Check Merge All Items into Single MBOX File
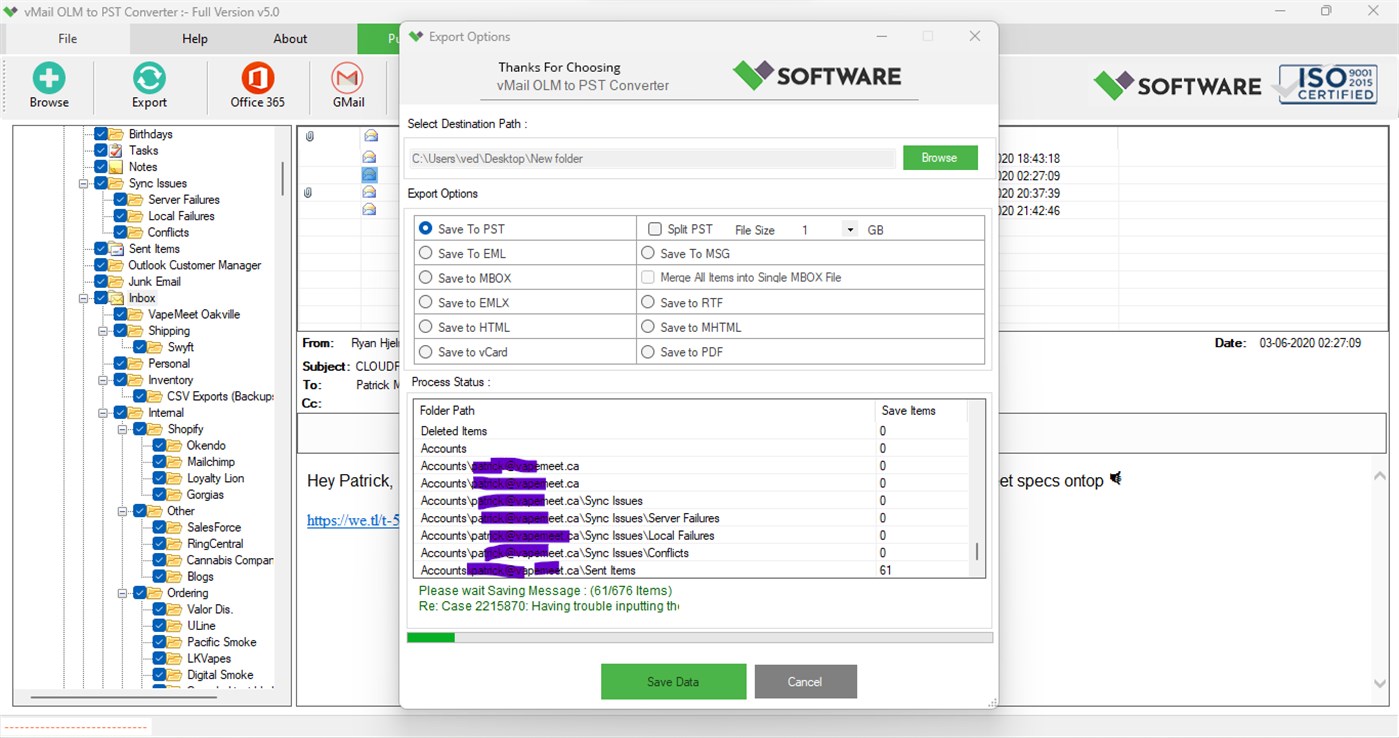Image resolution: width=1399 pixels, height=738 pixels. pyautogui.click(x=646, y=277)
